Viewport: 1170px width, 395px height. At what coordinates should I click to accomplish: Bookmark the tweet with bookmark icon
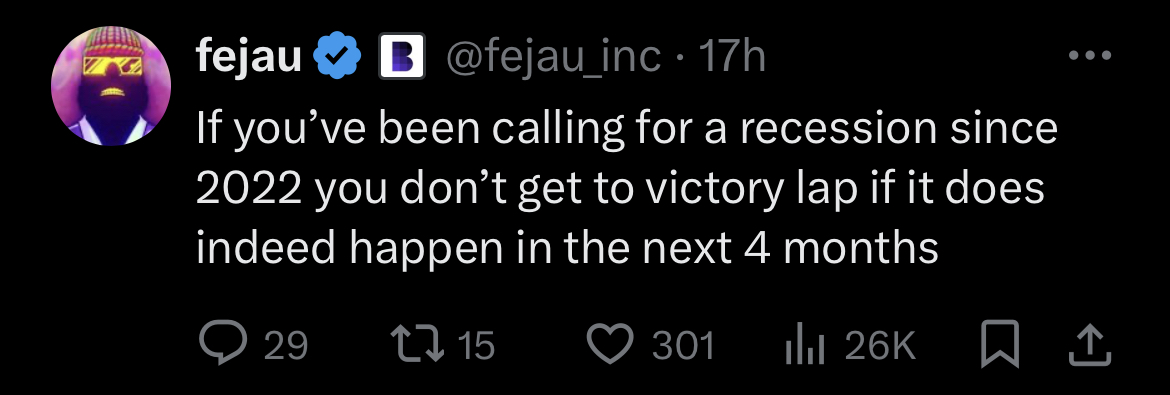tap(1000, 344)
